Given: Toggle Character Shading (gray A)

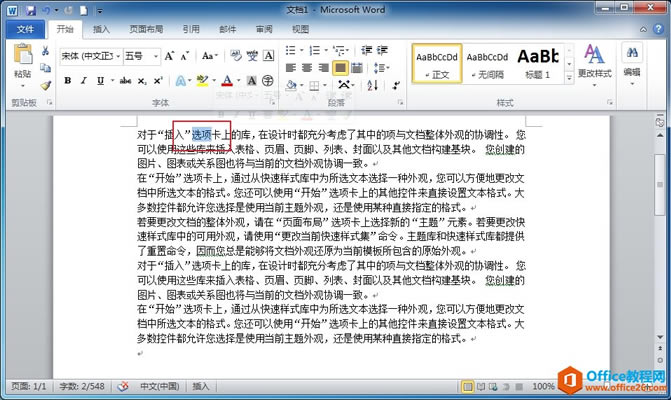Looking at the screenshot, I should (252, 80).
